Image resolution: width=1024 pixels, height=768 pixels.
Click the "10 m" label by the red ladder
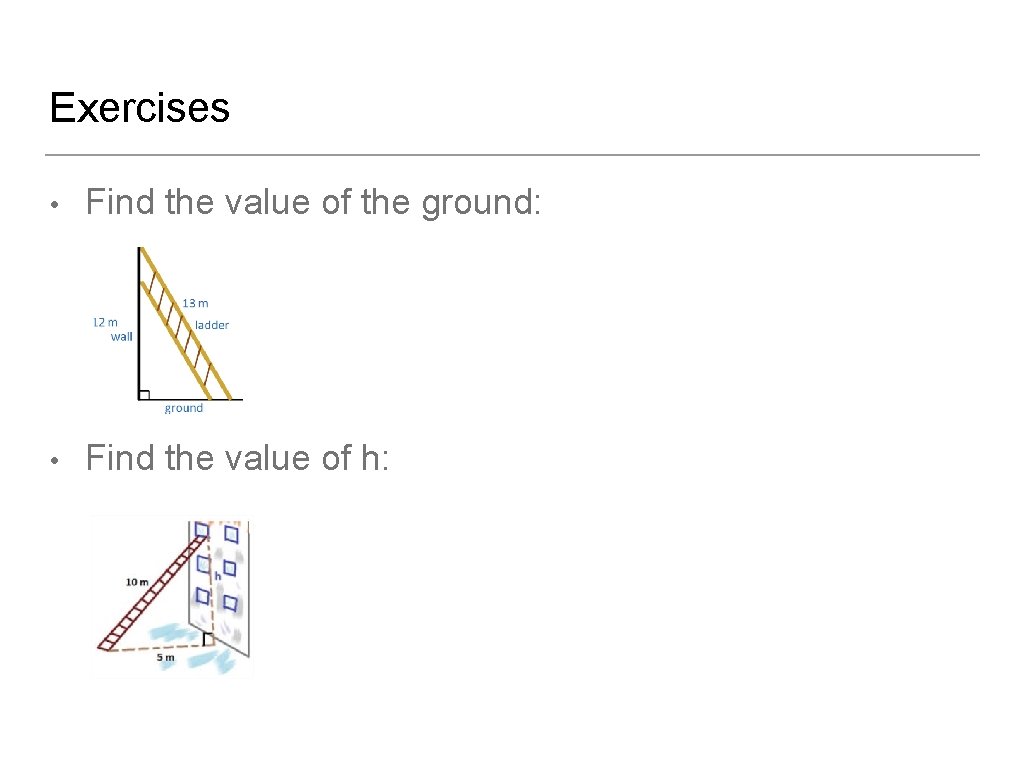137,582
